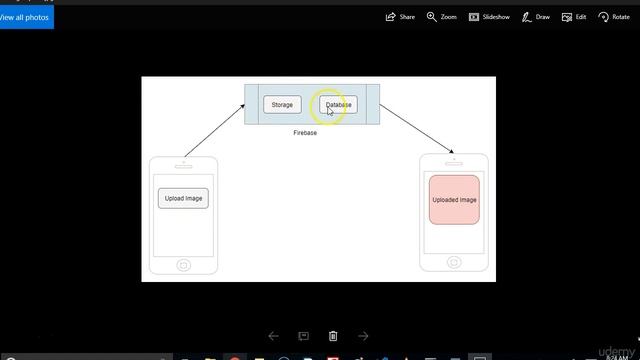Click the View all photos button
Viewport: 640px width, 360px height.
coord(26,17)
